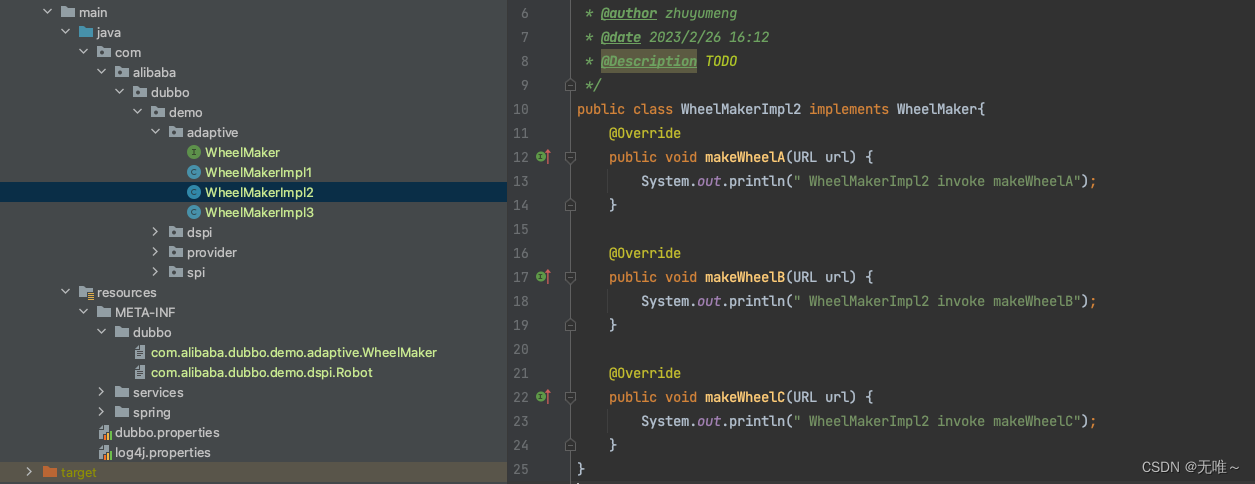1255x484 pixels.
Task: Open com.alibaba.dubbo.demo.dspi.Robot file
Action: pos(262,372)
